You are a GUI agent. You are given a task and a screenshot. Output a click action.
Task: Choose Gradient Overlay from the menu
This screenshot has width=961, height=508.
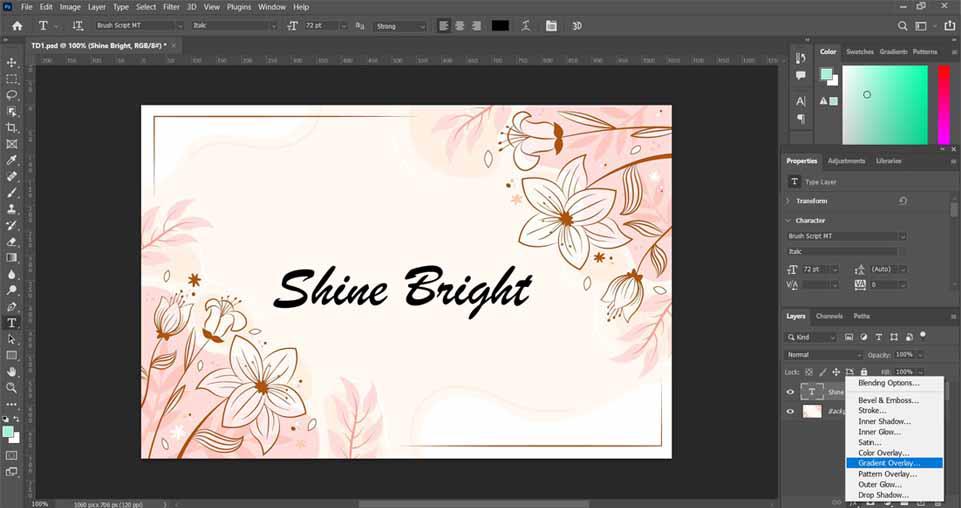click(889, 463)
